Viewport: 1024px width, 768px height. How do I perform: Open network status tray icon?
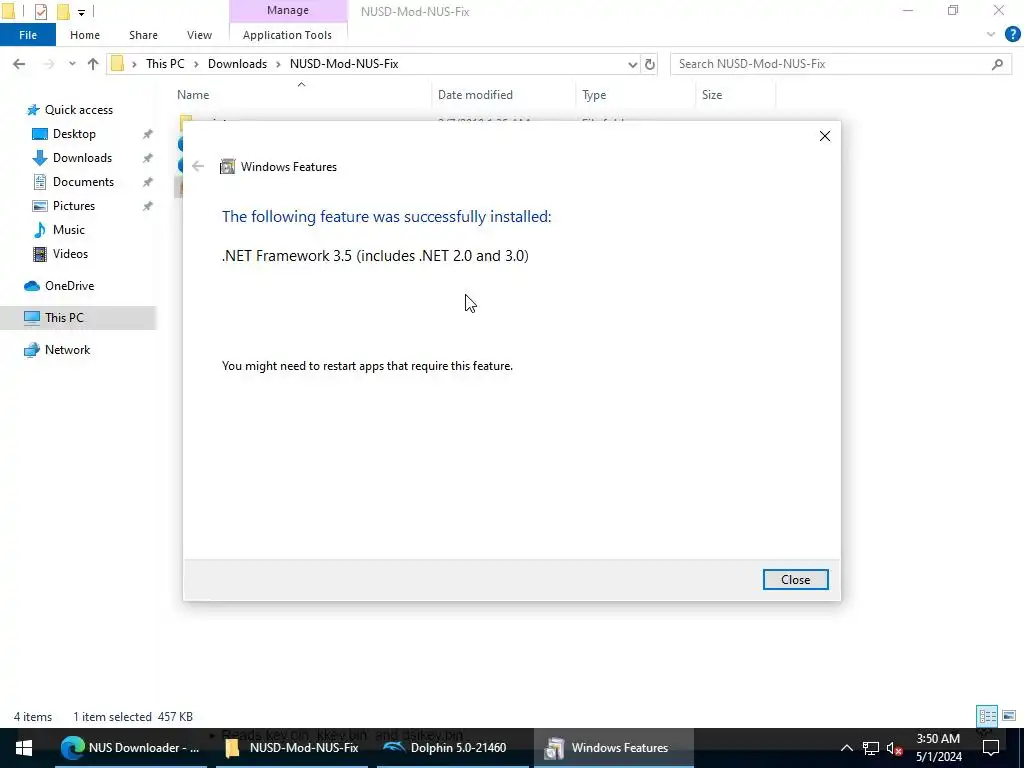(x=871, y=748)
